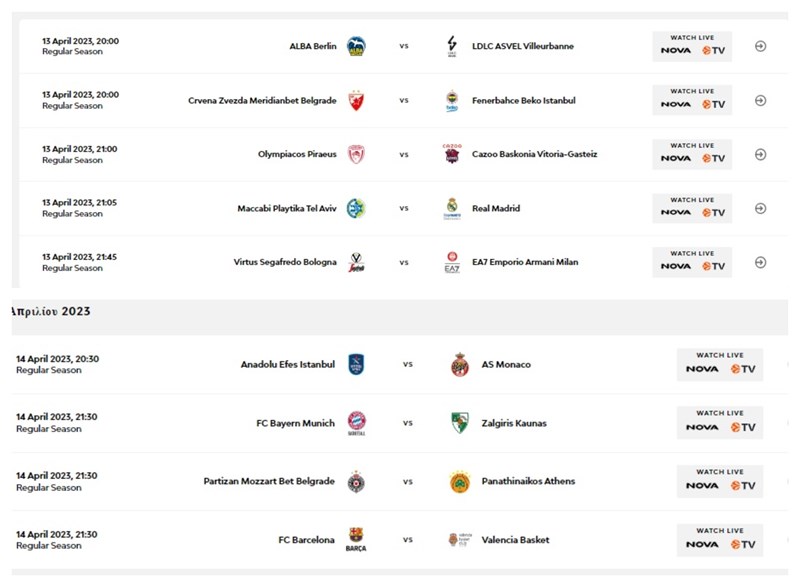Select the Fenerbahce Beko Istanbul crest
The image size is (800, 587).
[451, 100]
